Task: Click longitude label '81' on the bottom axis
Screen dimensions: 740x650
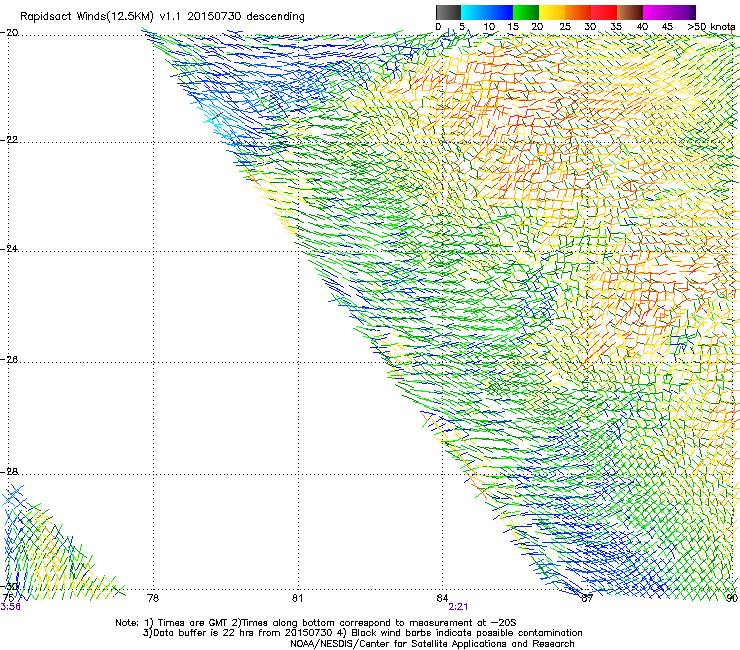Action: pos(297,598)
